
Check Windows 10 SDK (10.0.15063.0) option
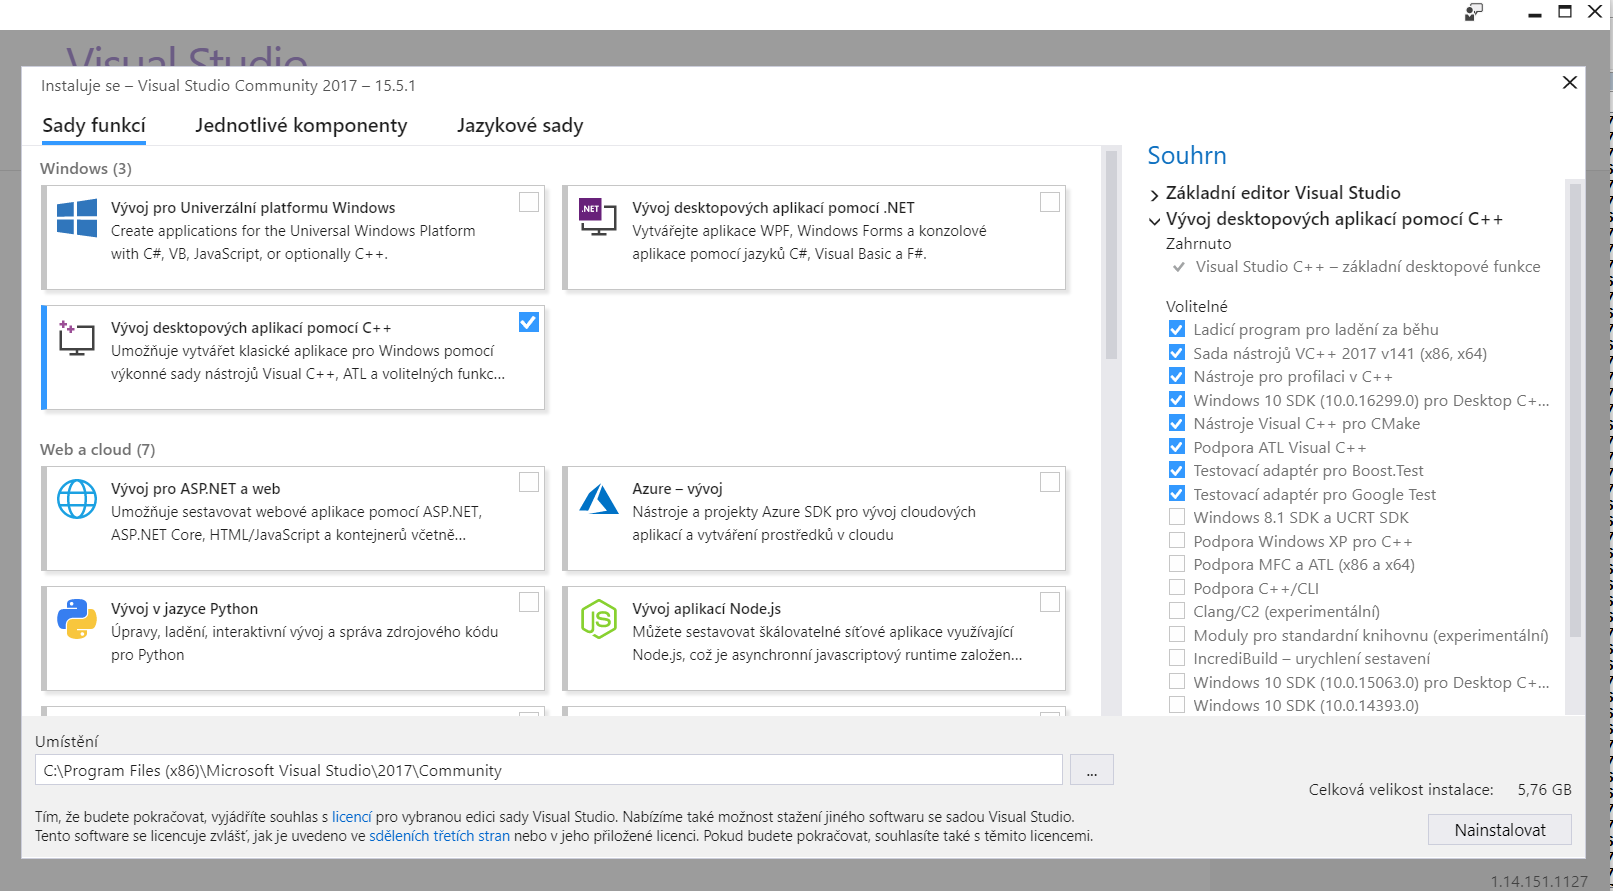1177,682
